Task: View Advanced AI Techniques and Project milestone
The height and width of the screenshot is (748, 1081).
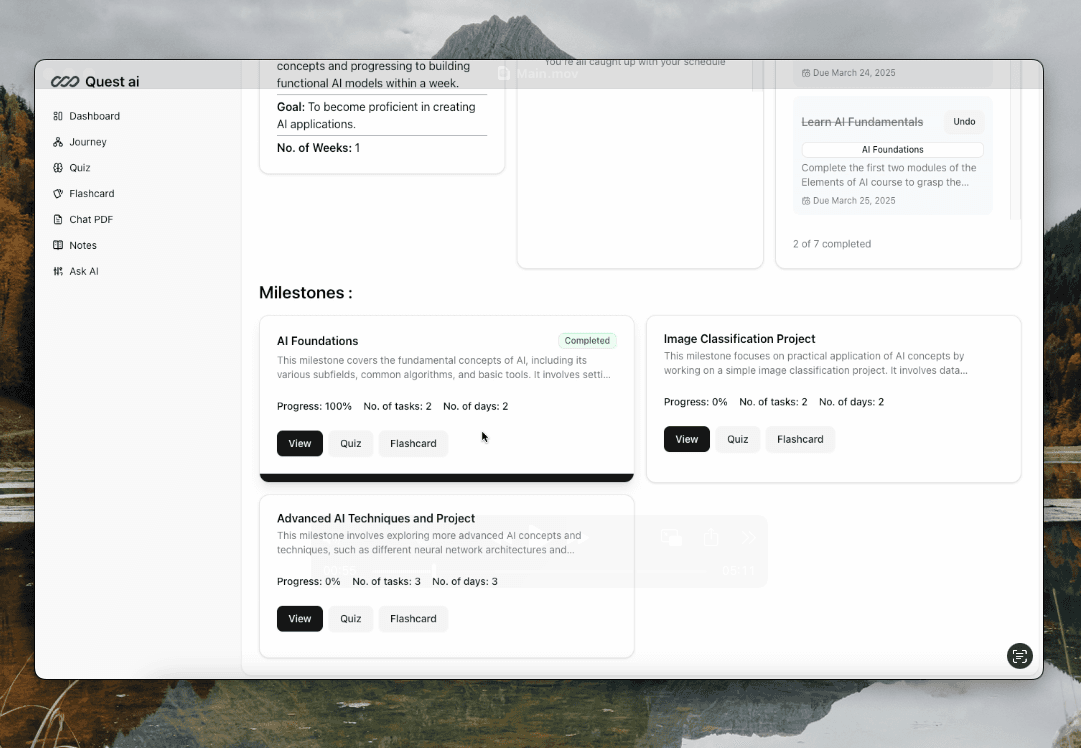Action: pos(299,618)
